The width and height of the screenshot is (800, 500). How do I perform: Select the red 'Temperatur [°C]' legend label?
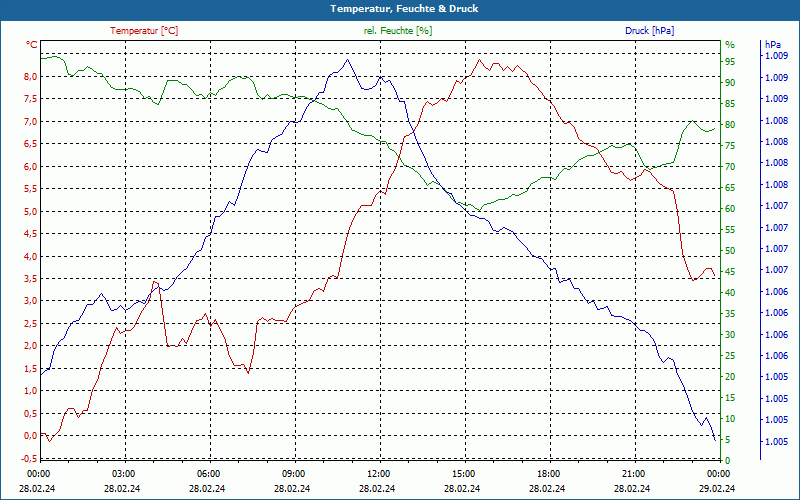click(x=144, y=31)
